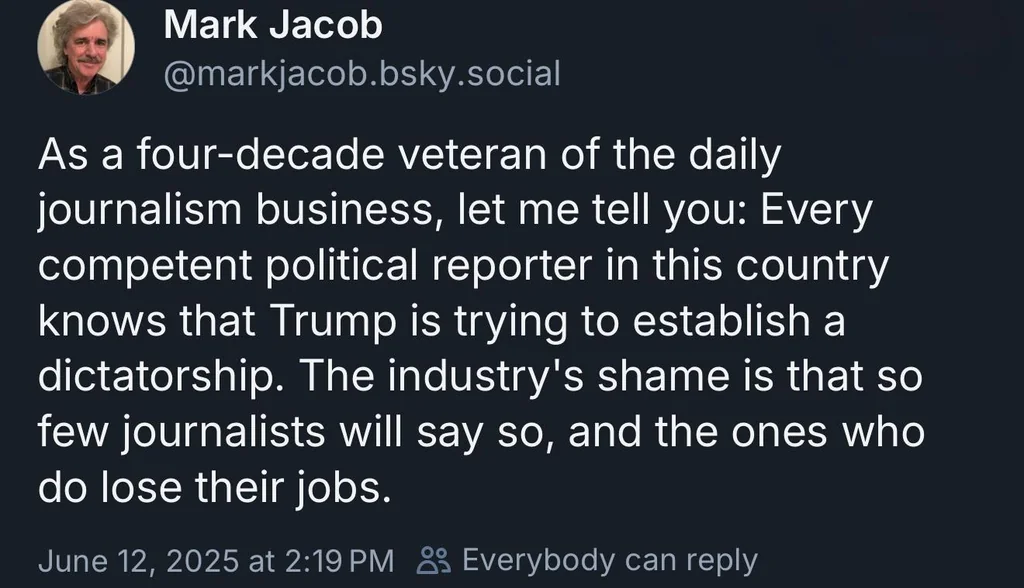1024x588 pixels.
Task: Click the word "journalists" in the post
Action: 223,433
